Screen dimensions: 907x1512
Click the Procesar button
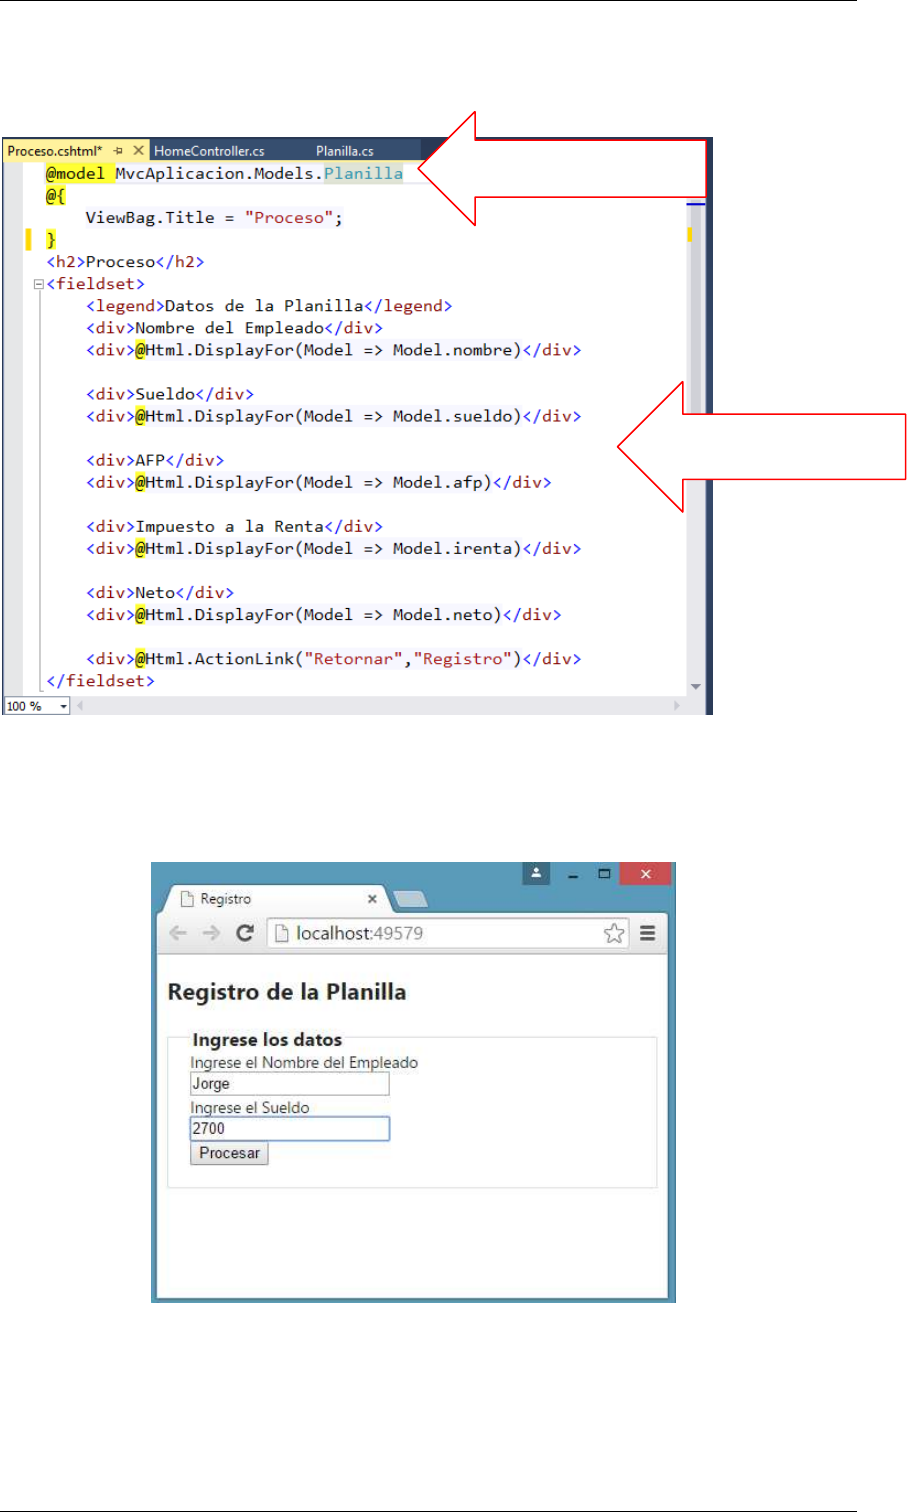tap(229, 1153)
